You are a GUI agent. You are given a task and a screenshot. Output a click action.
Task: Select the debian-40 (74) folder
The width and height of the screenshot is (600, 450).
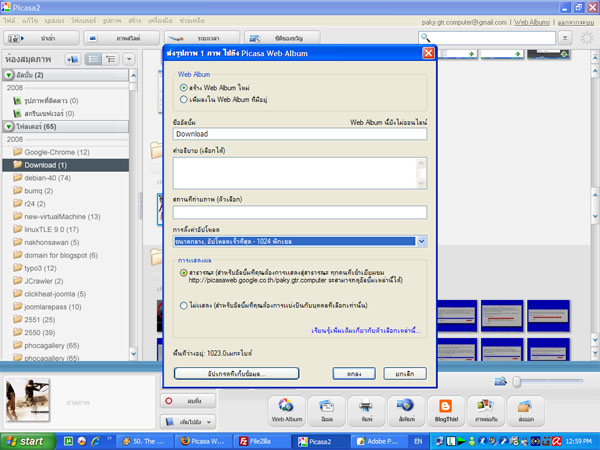click(47, 178)
